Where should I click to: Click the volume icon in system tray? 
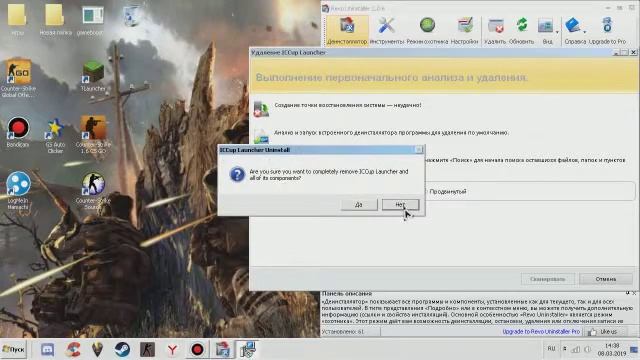point(588,349)
